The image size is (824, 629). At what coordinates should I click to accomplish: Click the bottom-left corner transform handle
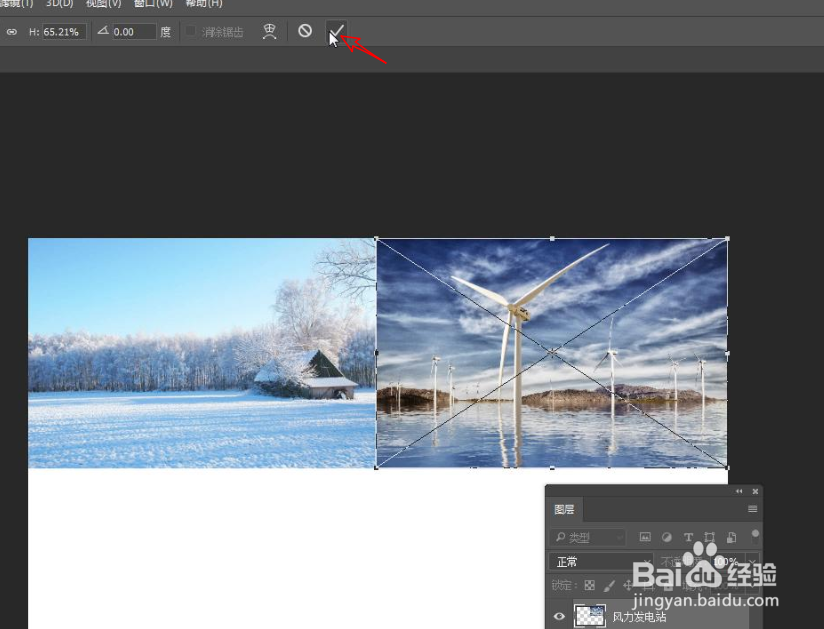(x=376, y=467)
